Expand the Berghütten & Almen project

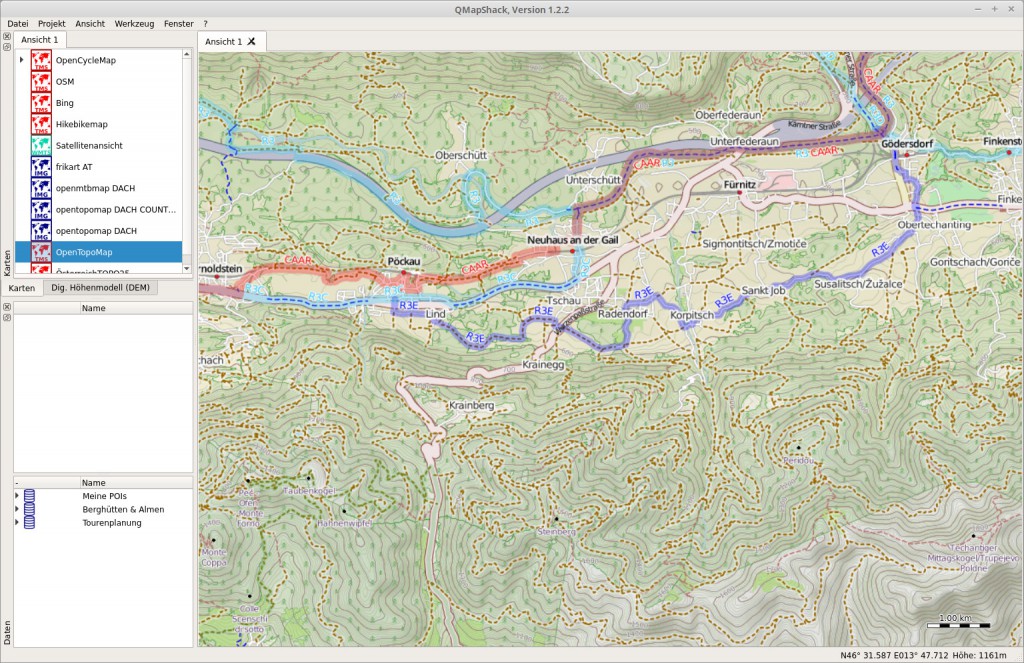16,509
